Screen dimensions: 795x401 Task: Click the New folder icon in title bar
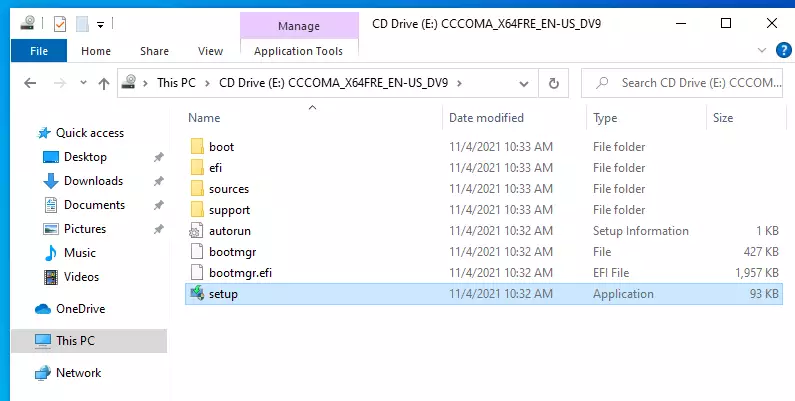(x=82, y=24)
